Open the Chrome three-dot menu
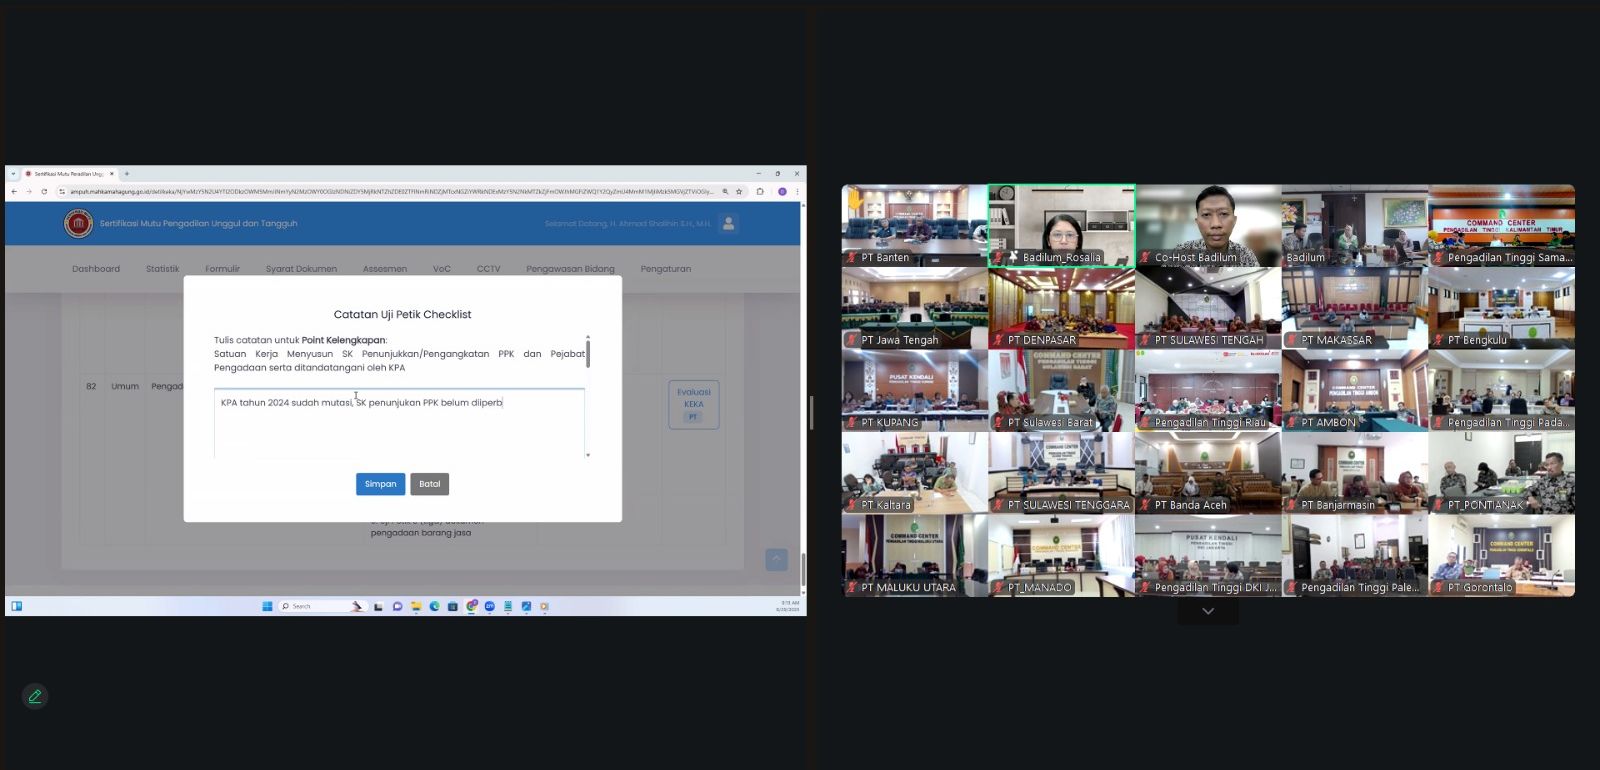The image size is (1600, 770). 797,191
